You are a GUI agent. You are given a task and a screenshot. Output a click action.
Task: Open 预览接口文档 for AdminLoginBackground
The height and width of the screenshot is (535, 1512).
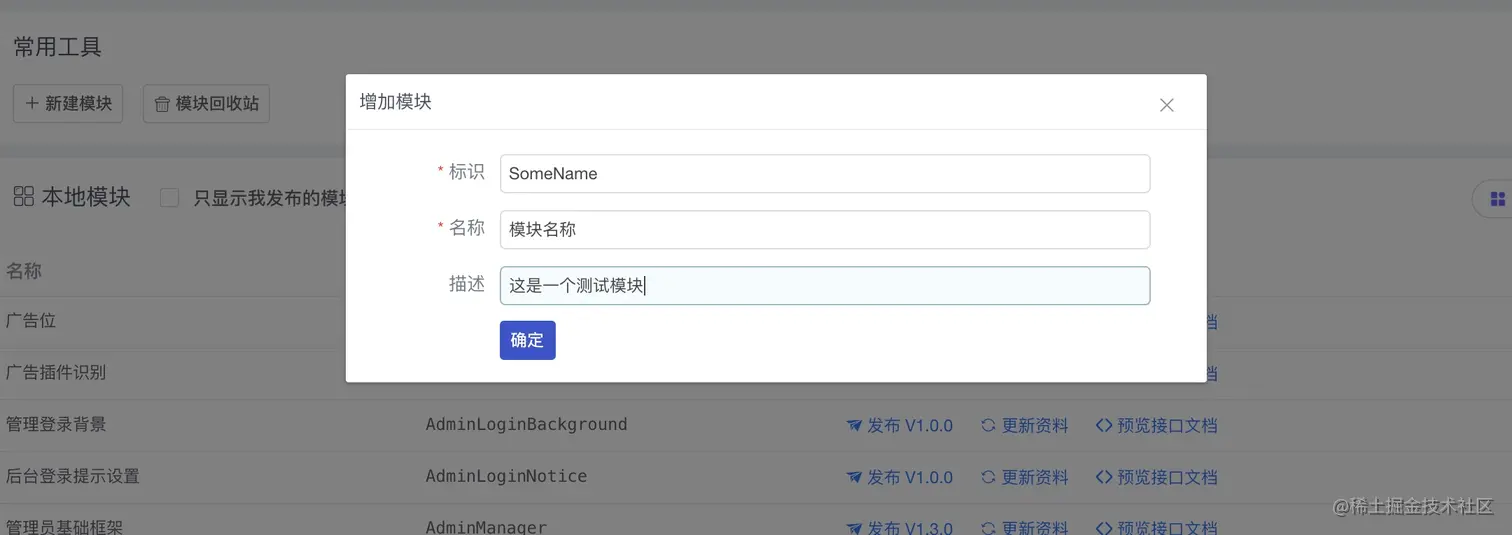1156,425
